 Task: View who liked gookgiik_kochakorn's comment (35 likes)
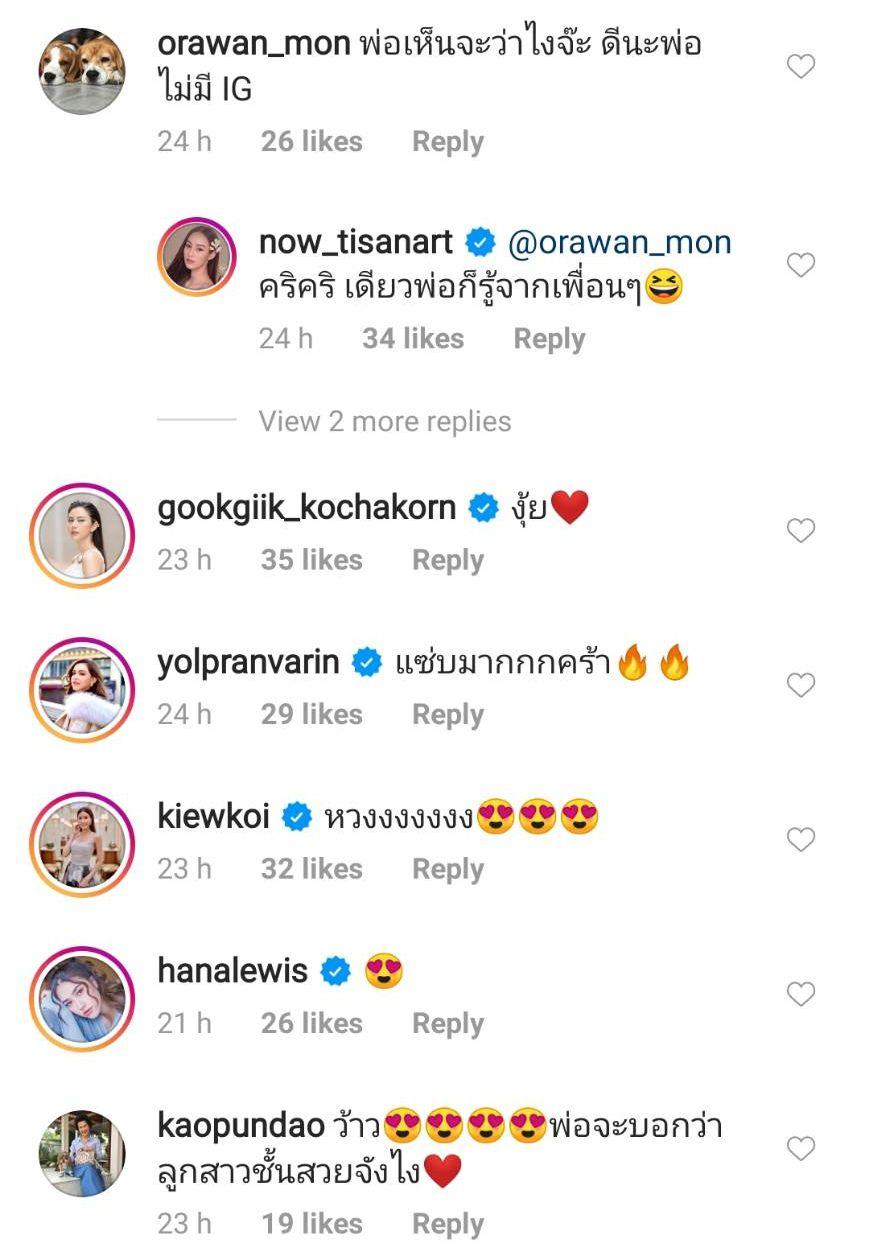pos(311,560)
